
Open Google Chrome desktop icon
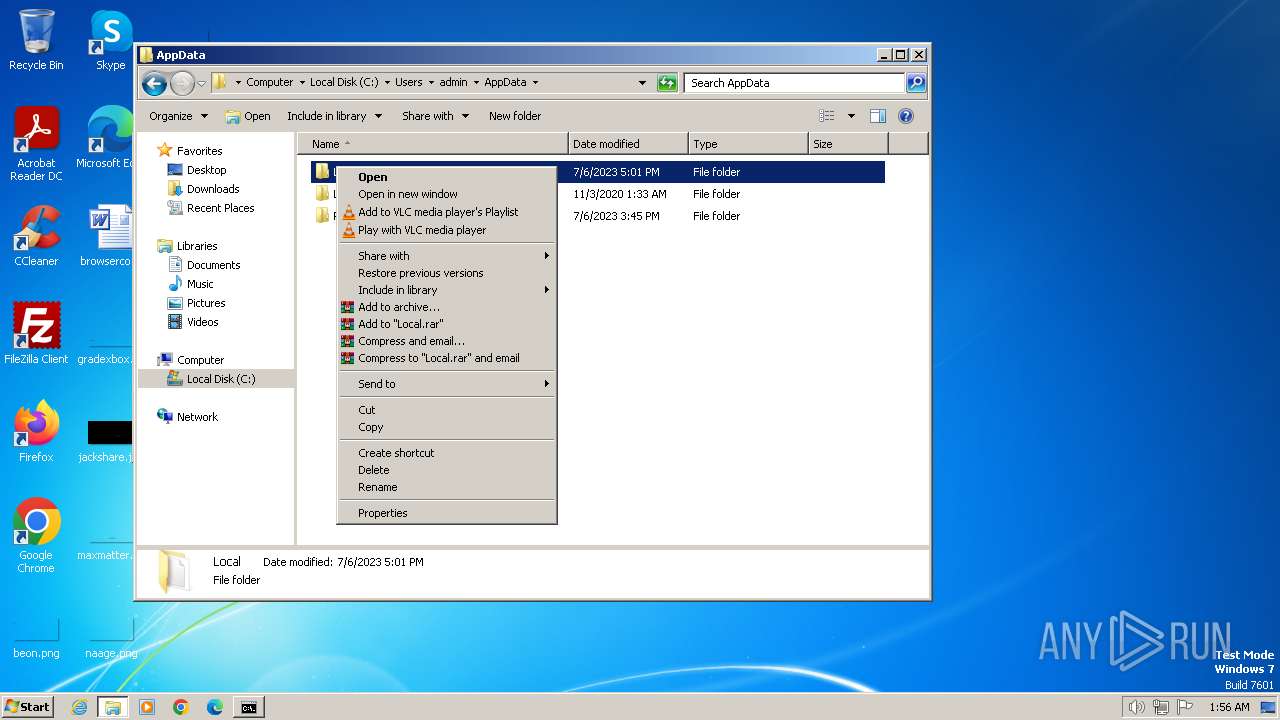pos(36,535)
